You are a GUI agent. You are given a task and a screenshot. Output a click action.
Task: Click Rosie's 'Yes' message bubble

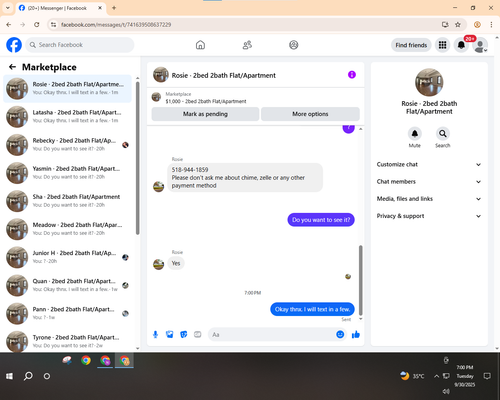point(176,263)
